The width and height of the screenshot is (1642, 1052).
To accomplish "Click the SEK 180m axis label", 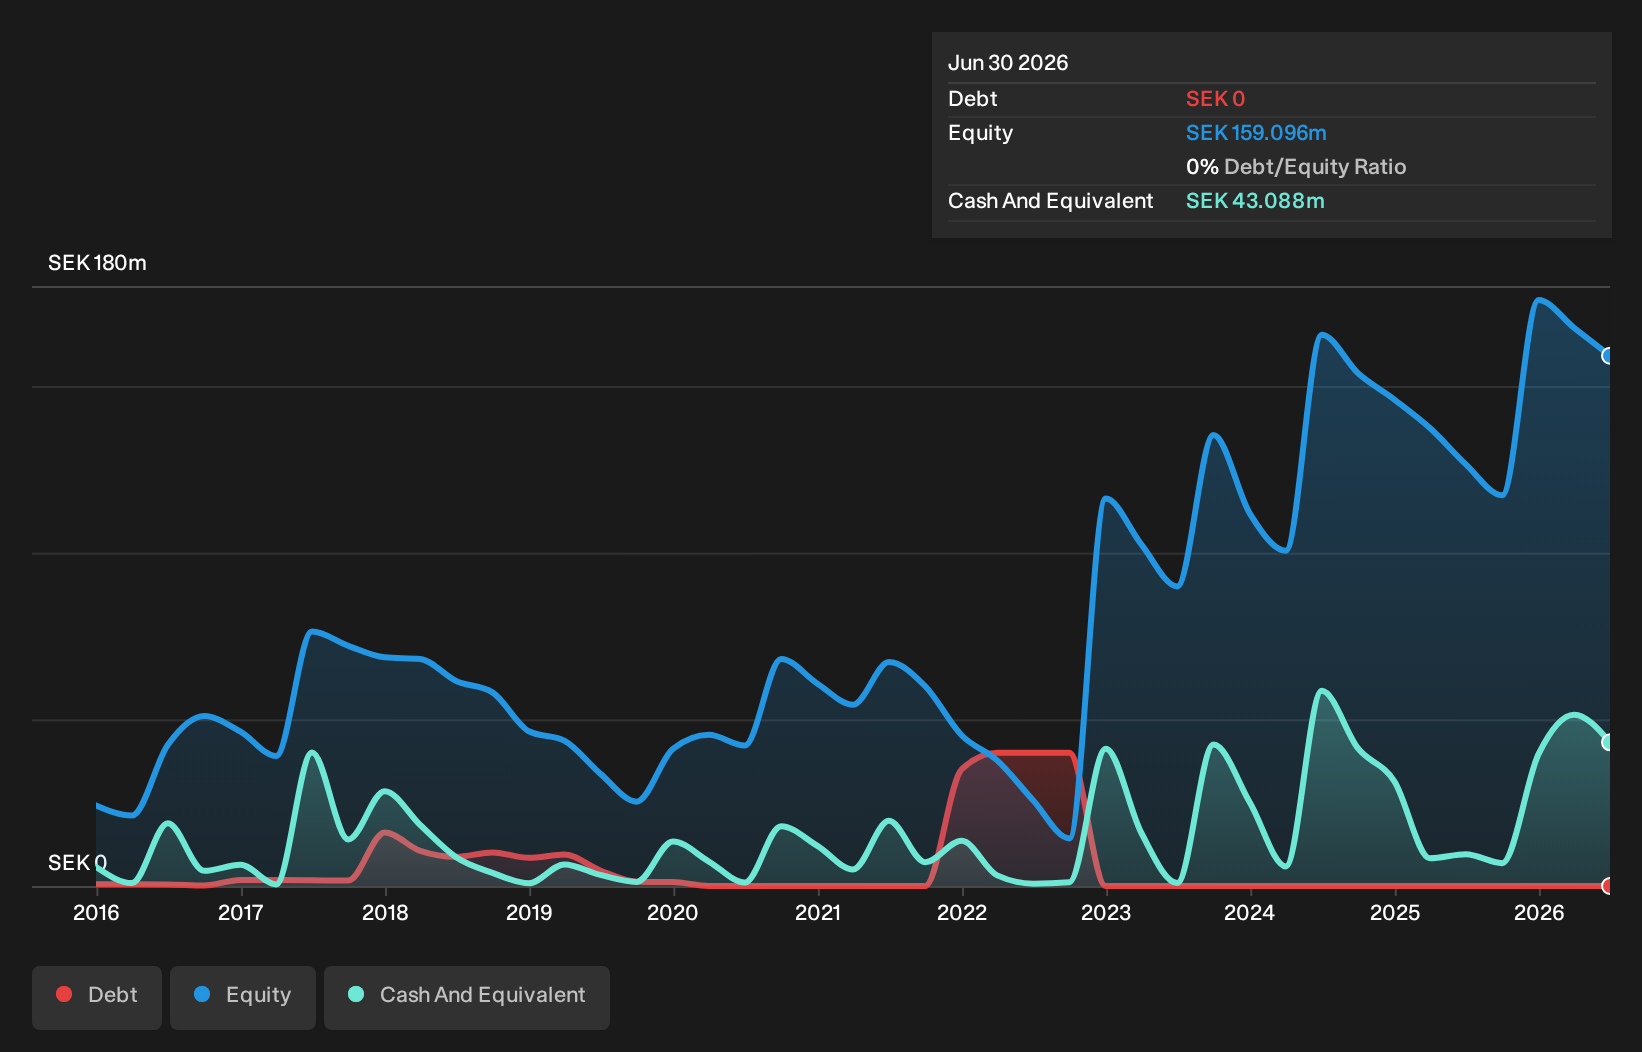I will point(97,263).
